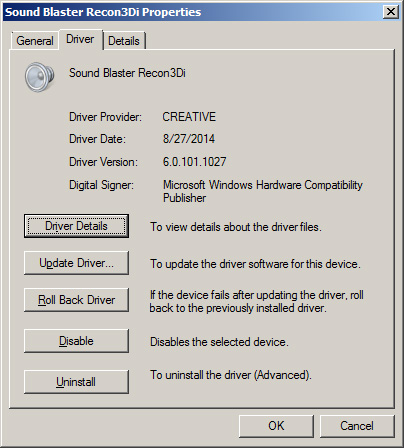Click Roll Back Driver button
Screen dimensions: 404x448
(x=76, y=300)
